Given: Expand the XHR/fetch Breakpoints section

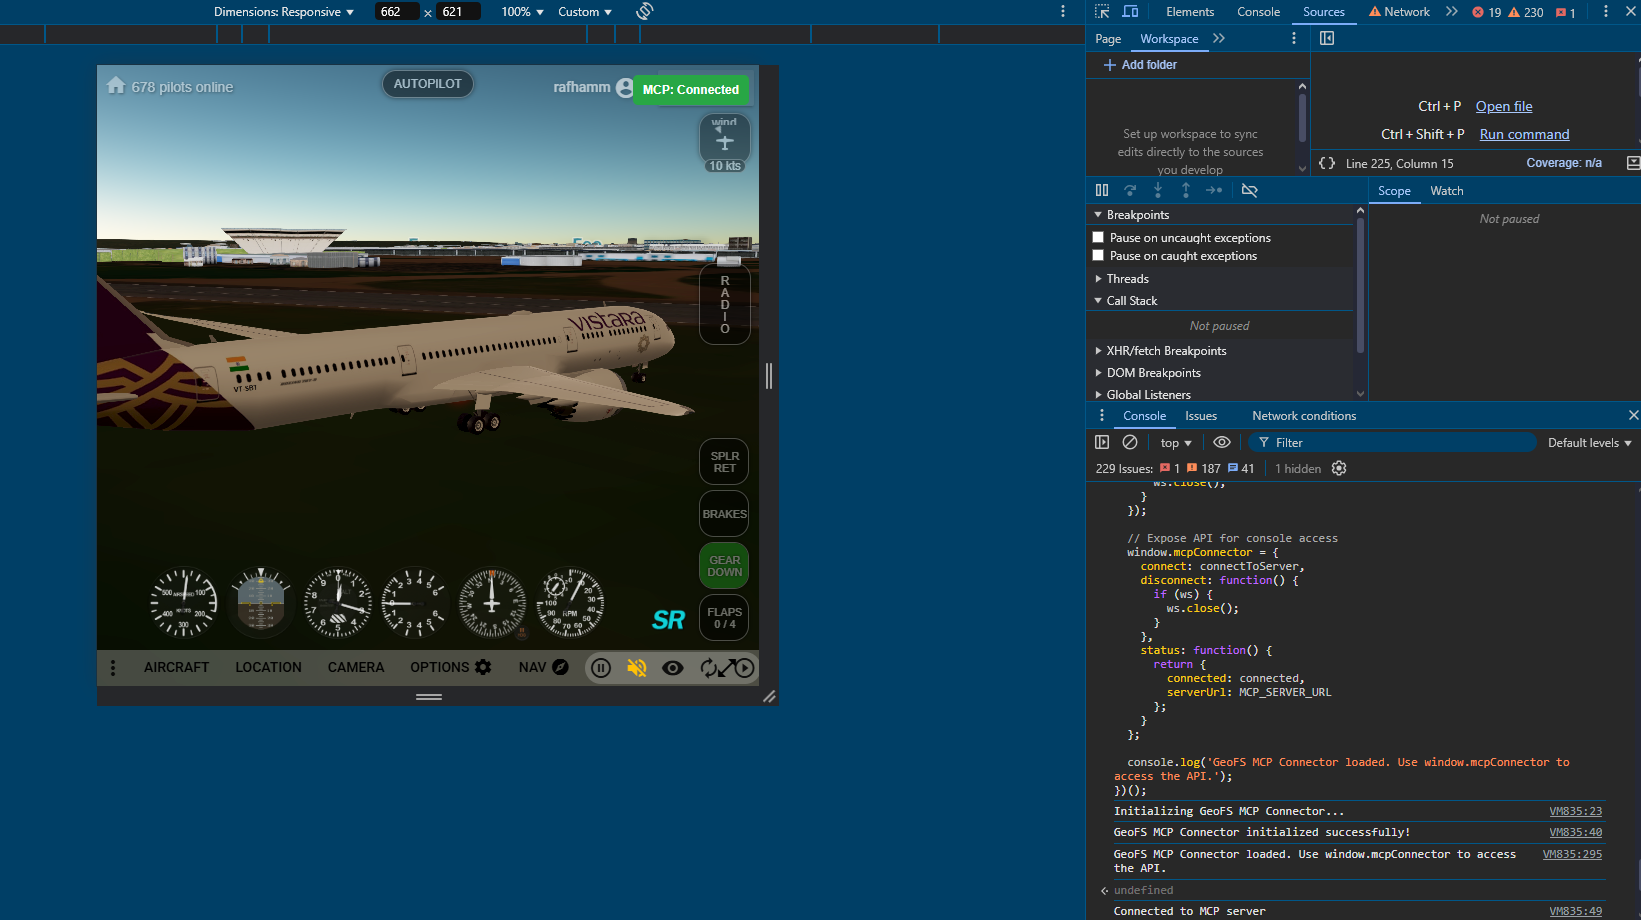Looking at the screenshot, I should 1165,351.
